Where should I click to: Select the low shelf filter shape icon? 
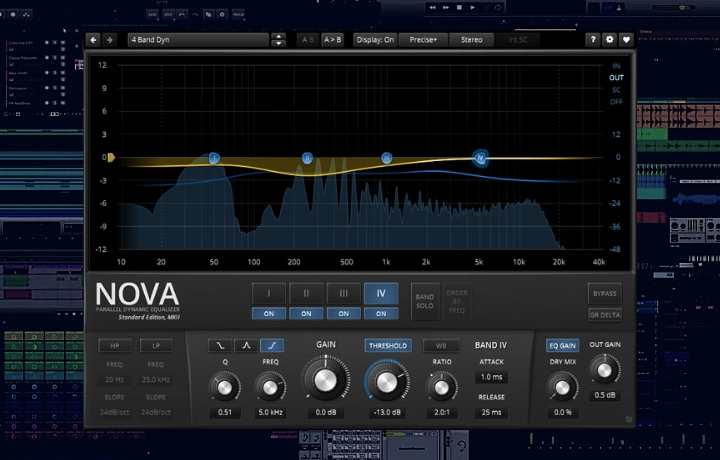click(x=220, y=345)
